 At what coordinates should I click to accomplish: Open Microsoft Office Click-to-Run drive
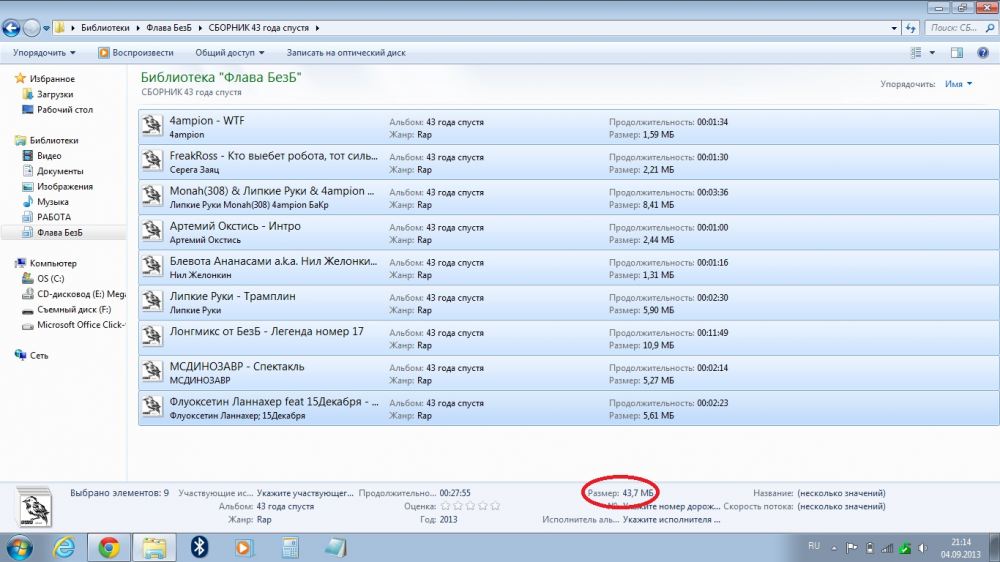pos(73,325)
